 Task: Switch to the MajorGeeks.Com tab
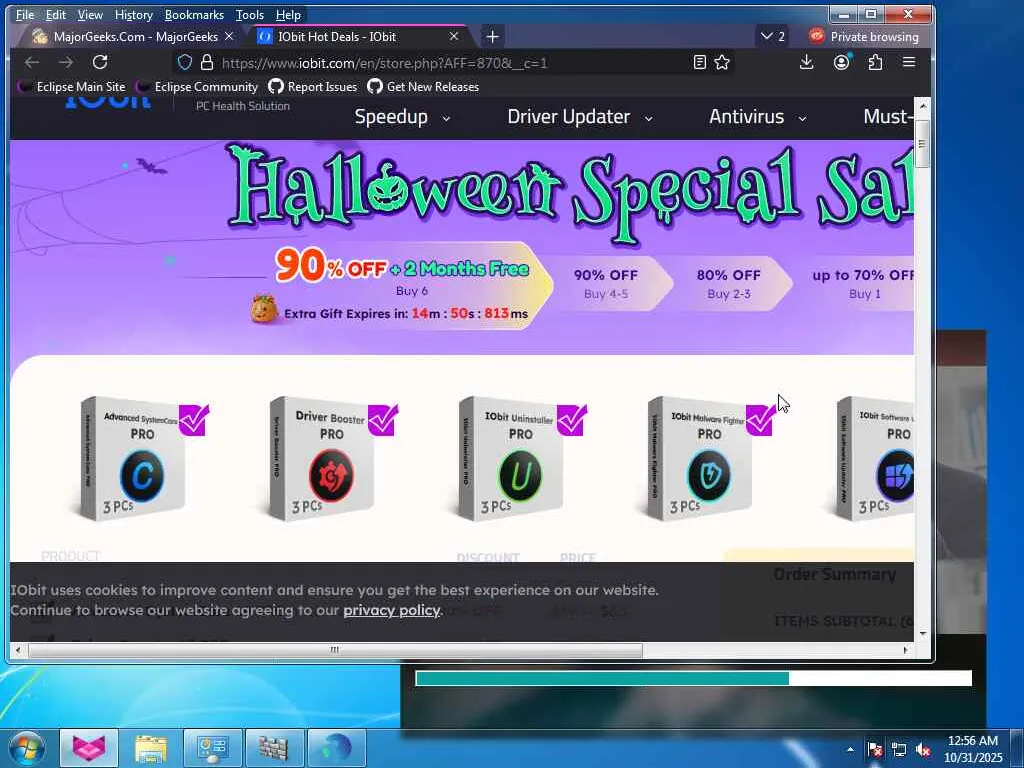click(134, 37)
